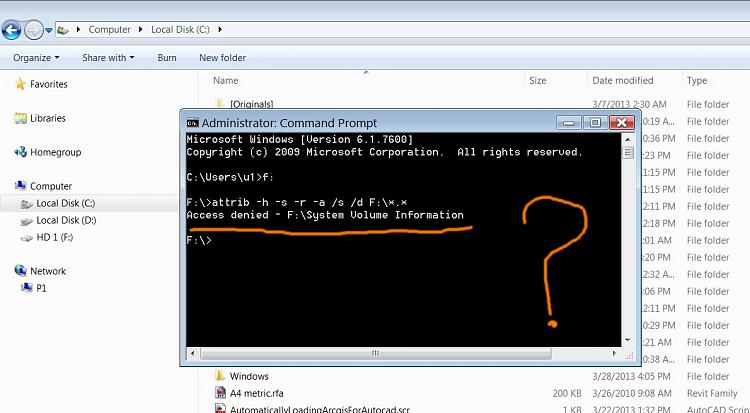The width and height of the screenshot is (750, 413).
Task: Click the 3/28/2013 4:05 PM date cell
Action: 631,377
